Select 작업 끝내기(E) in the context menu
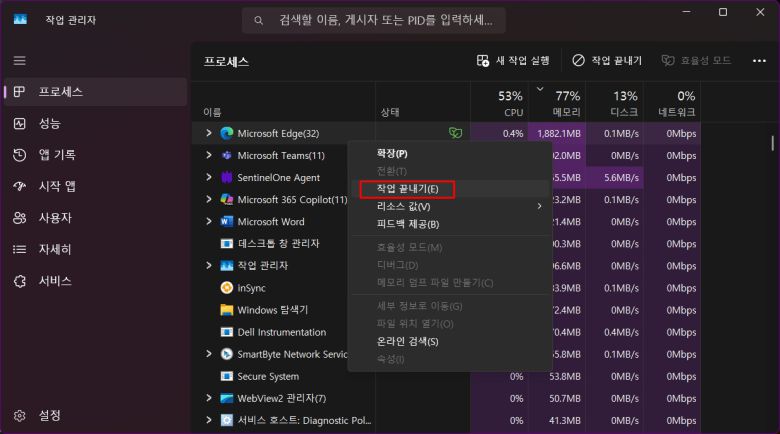Screen dimensions: 780x434 (407, 188)
